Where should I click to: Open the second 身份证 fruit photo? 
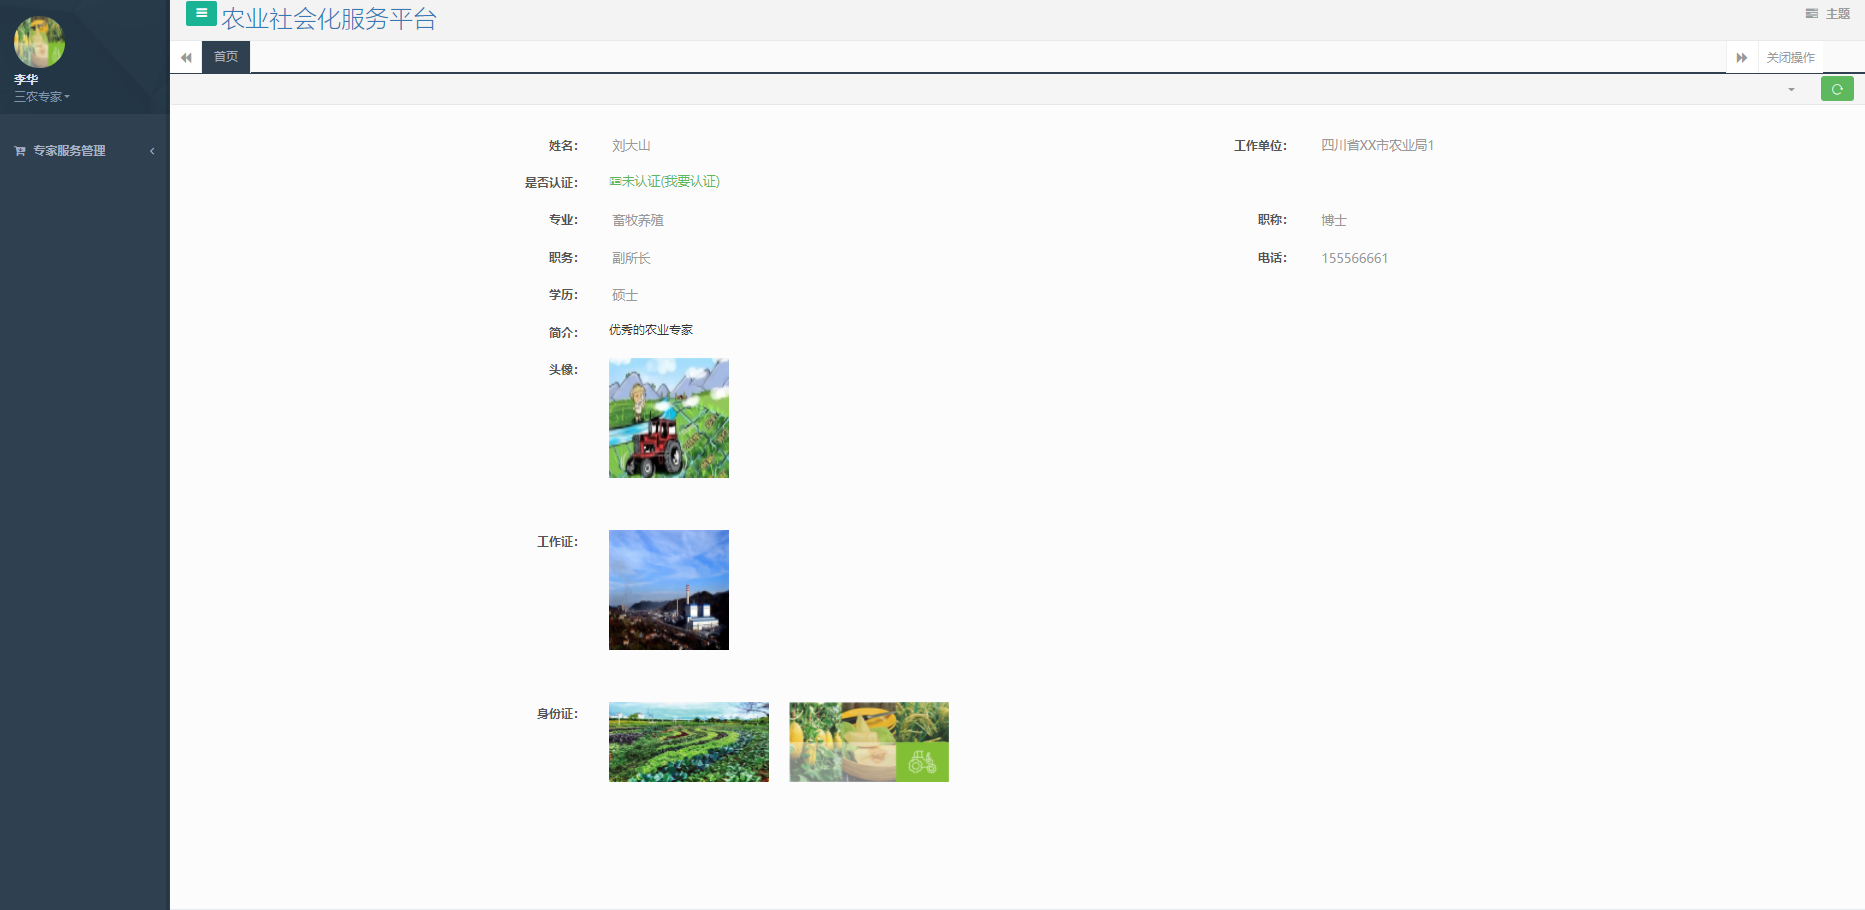(x=868, y=742)
